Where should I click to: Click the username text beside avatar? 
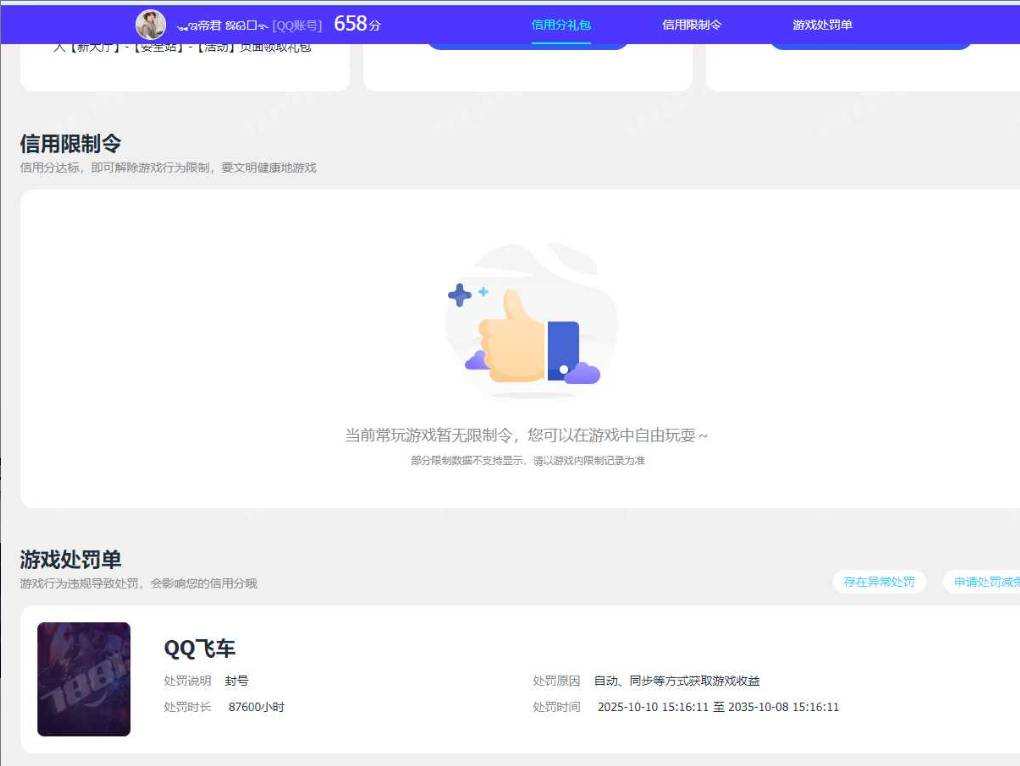coord(222,26)
